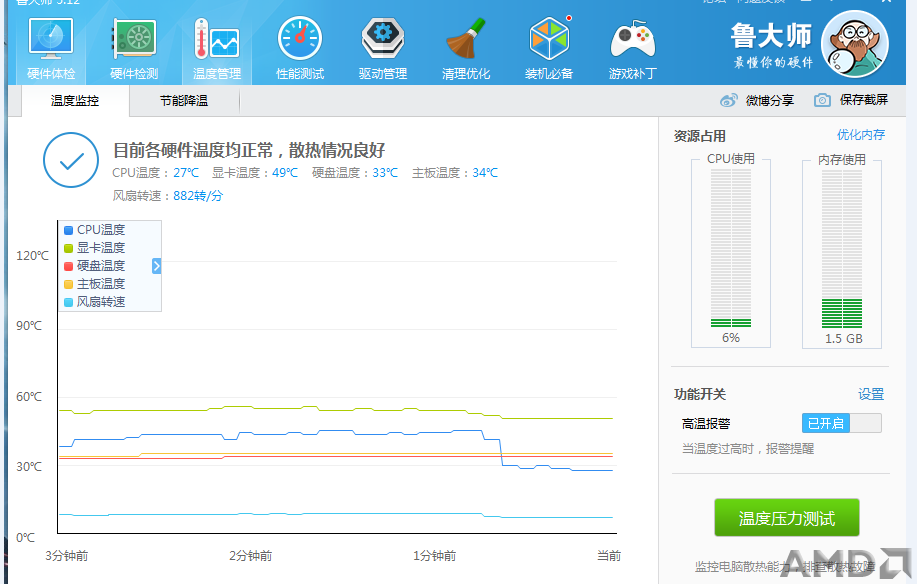Click 内存使用 memory bar meter
This screenshot has height=584, width=917.
click(x=842, y=249)
